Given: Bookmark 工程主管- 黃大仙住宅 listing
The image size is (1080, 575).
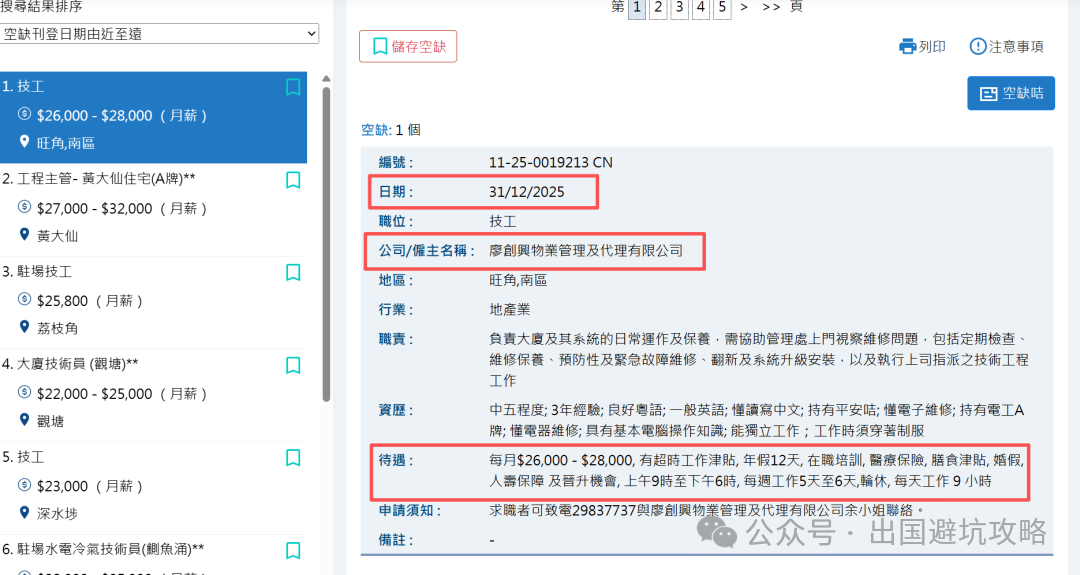Looking at the screenshot, I should pos(293,180).
